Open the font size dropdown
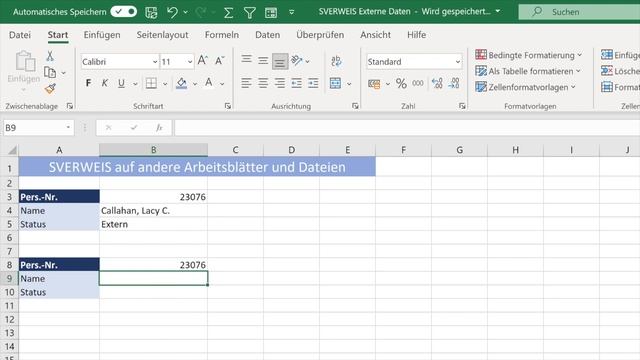The height and width of the screenshot is (360, 640). [x=190, y=62]
